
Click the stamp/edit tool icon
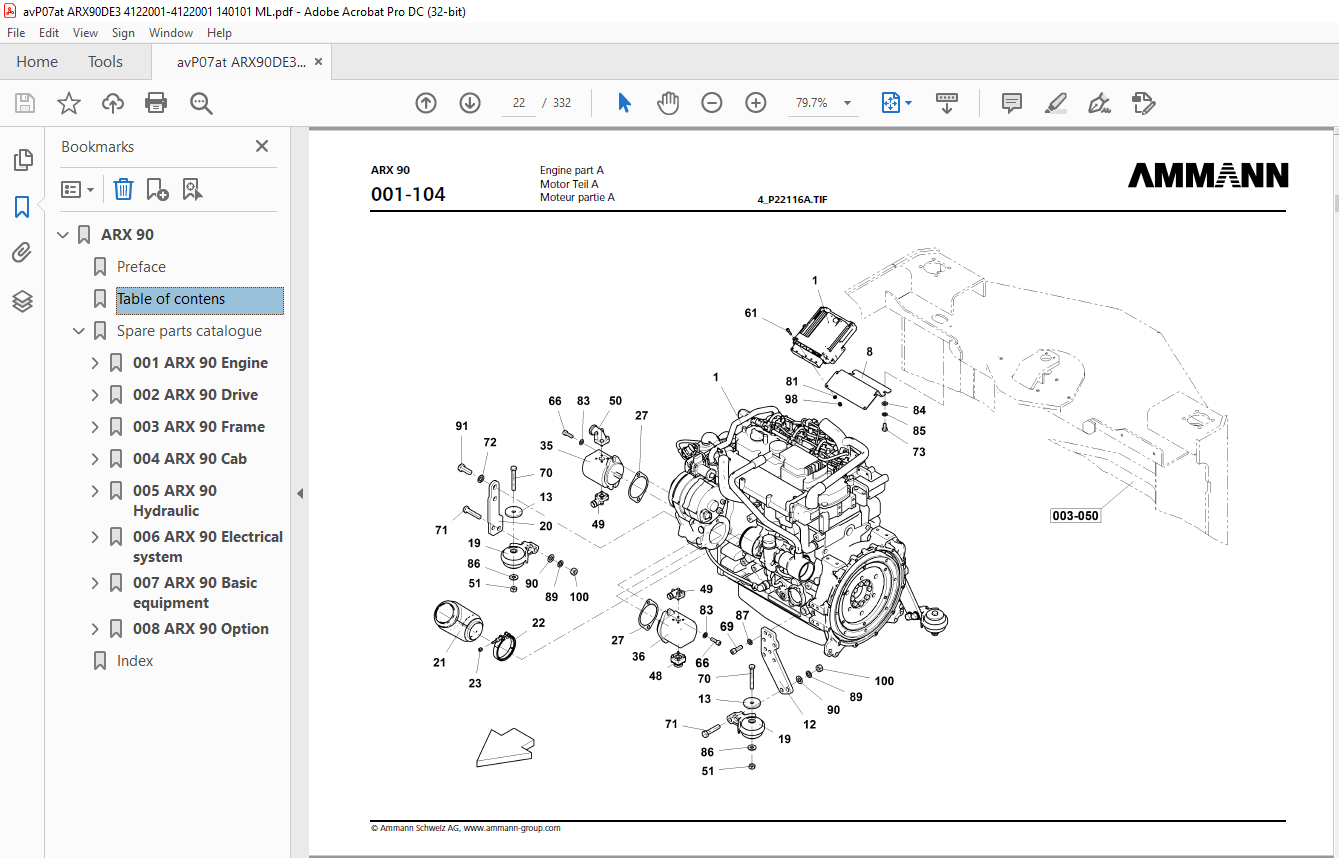(1144, 103)
